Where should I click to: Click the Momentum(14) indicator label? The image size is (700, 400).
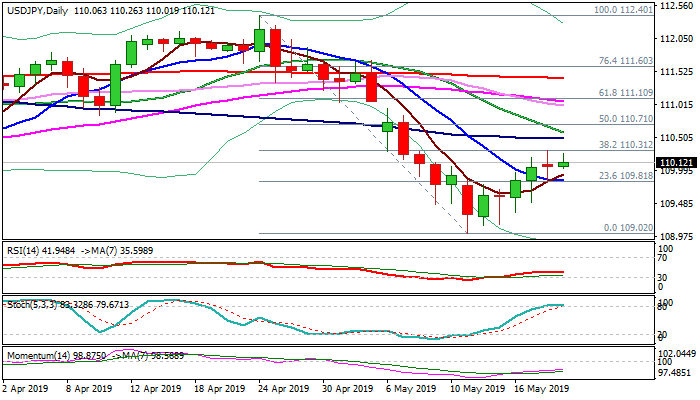tap(32, 355)
